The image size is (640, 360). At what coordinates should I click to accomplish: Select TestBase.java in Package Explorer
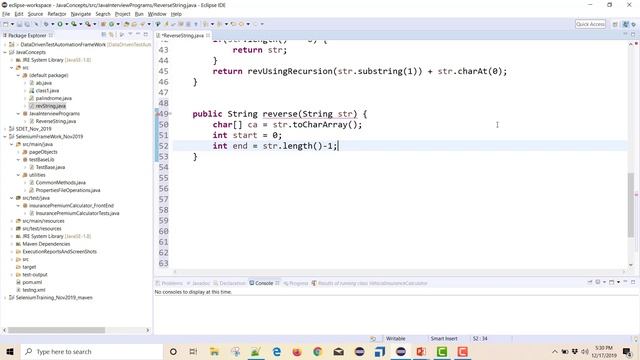tap(50, 167)
